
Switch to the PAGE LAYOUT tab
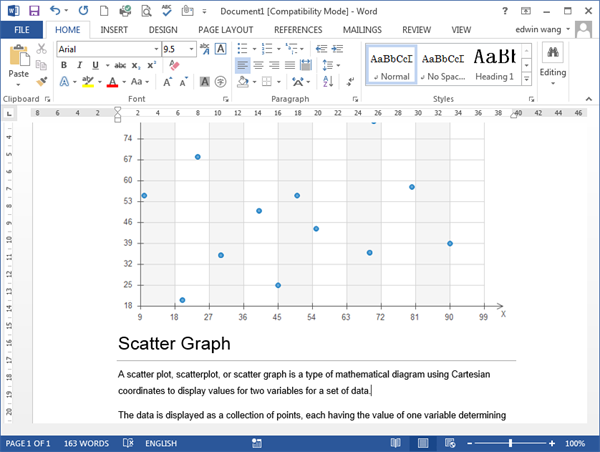coord(226,30)
